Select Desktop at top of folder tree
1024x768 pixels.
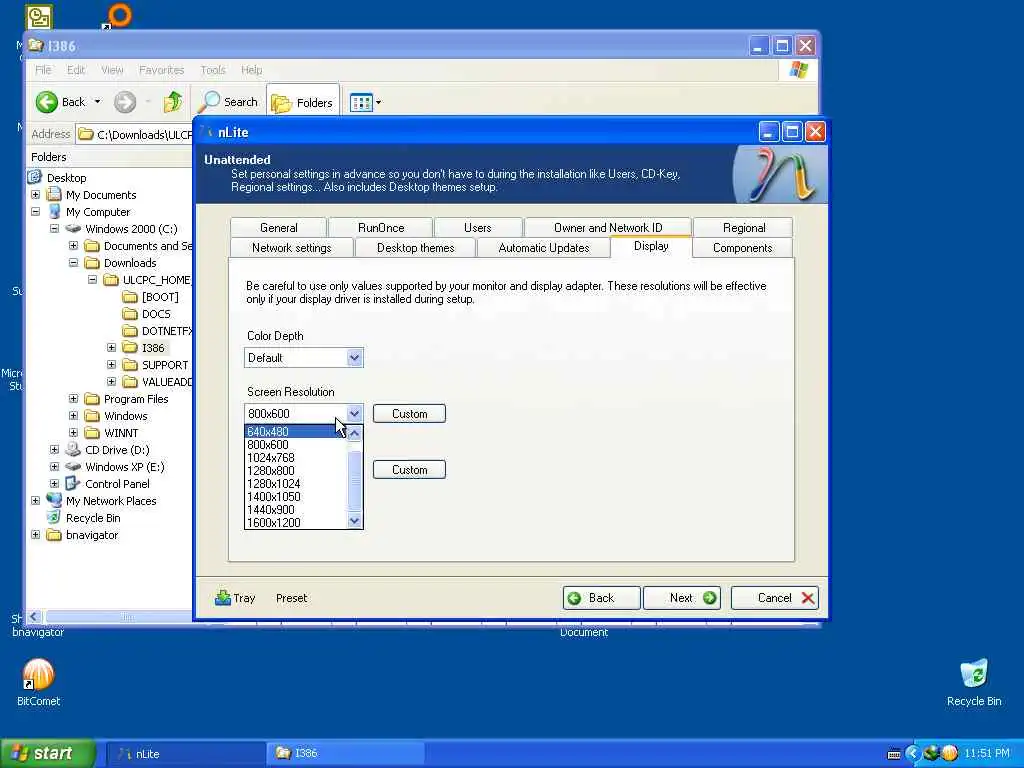coord(66,178)
